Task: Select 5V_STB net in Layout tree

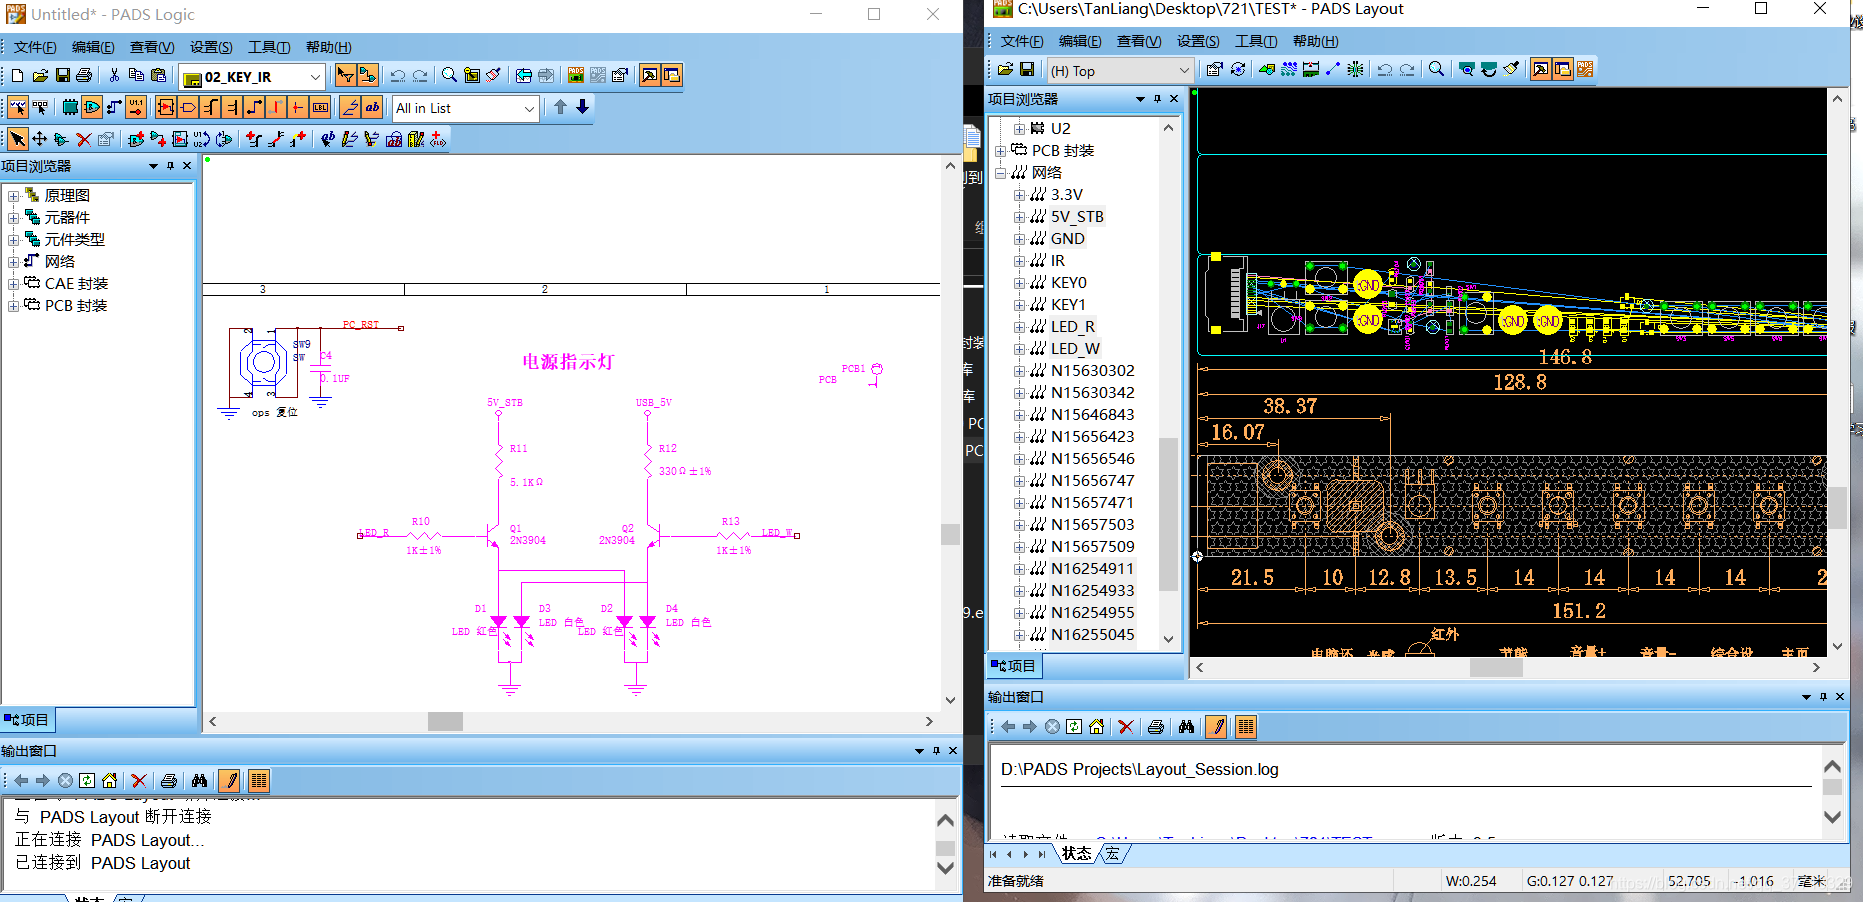Action: [1077, 217]
